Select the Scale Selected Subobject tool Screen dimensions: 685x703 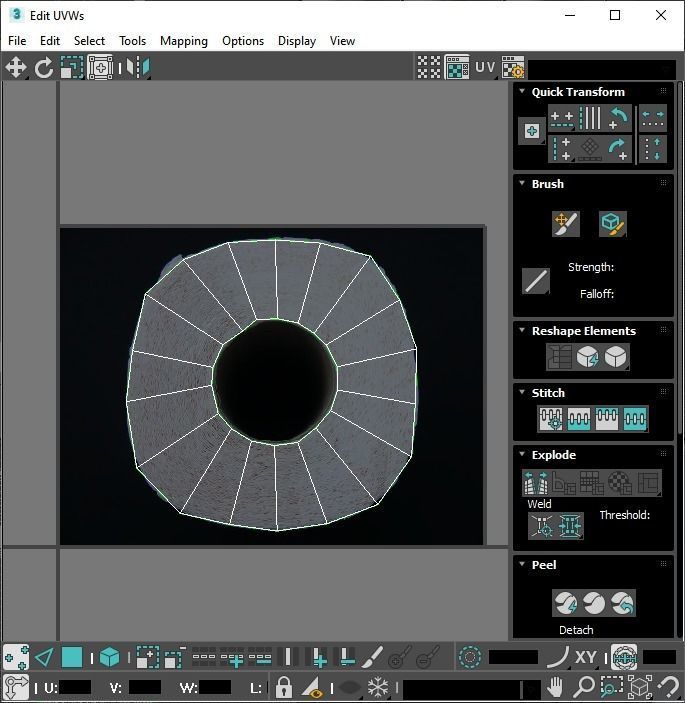72,68
